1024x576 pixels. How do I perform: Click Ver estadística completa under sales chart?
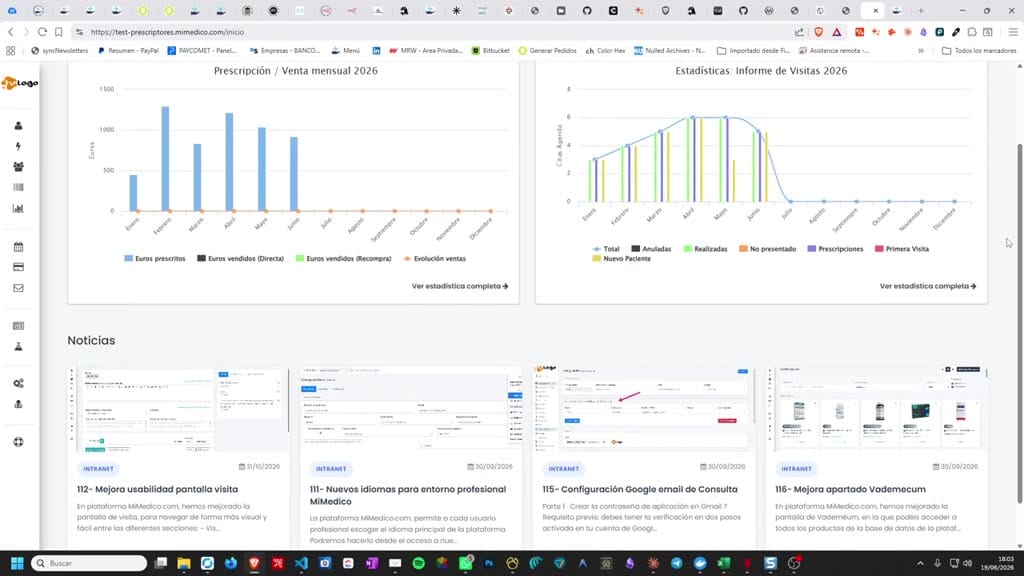(x=460, y=286)
